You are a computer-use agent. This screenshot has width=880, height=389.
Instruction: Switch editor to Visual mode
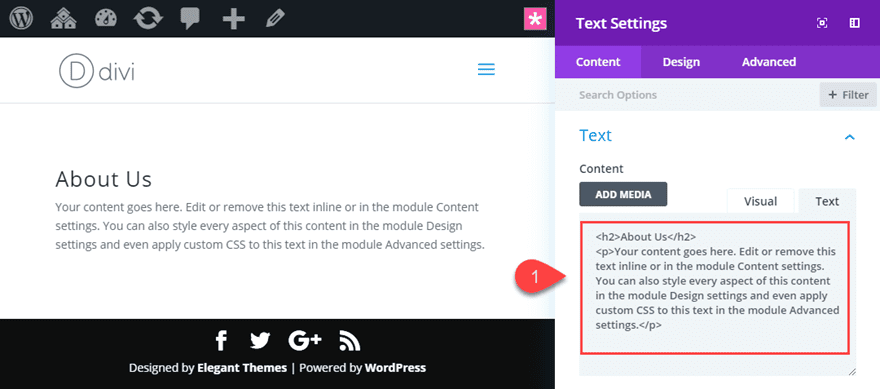point(760,201)
